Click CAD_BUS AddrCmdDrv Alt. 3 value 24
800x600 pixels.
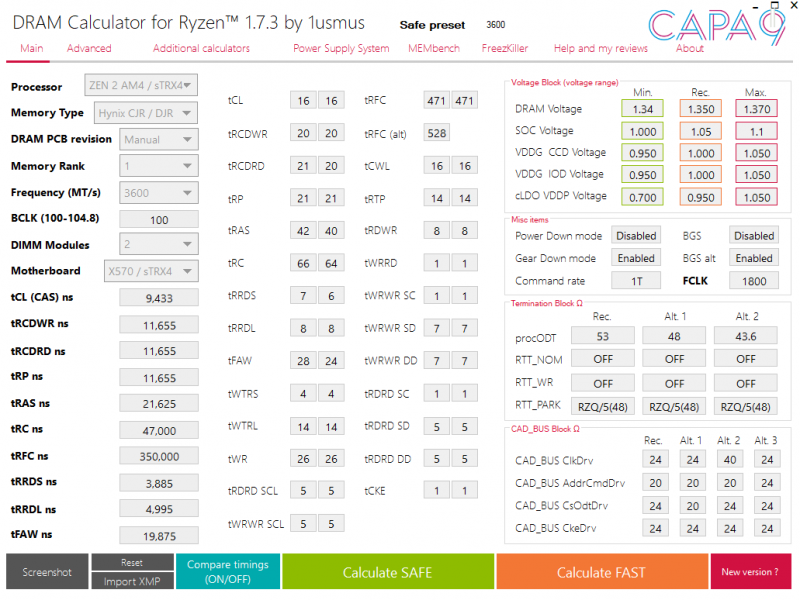point(767,483)
